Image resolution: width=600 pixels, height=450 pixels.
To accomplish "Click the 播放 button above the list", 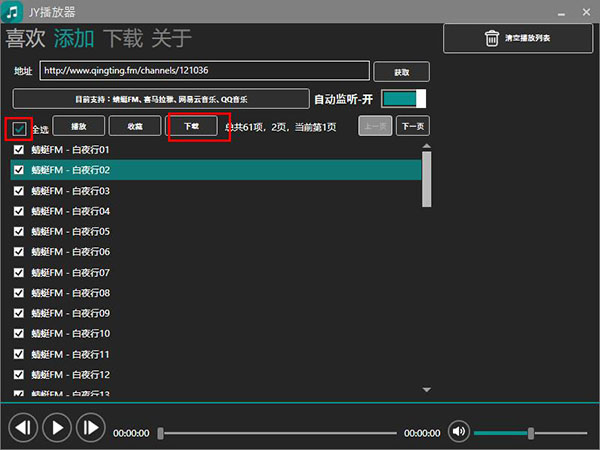I will coord(78,126).
